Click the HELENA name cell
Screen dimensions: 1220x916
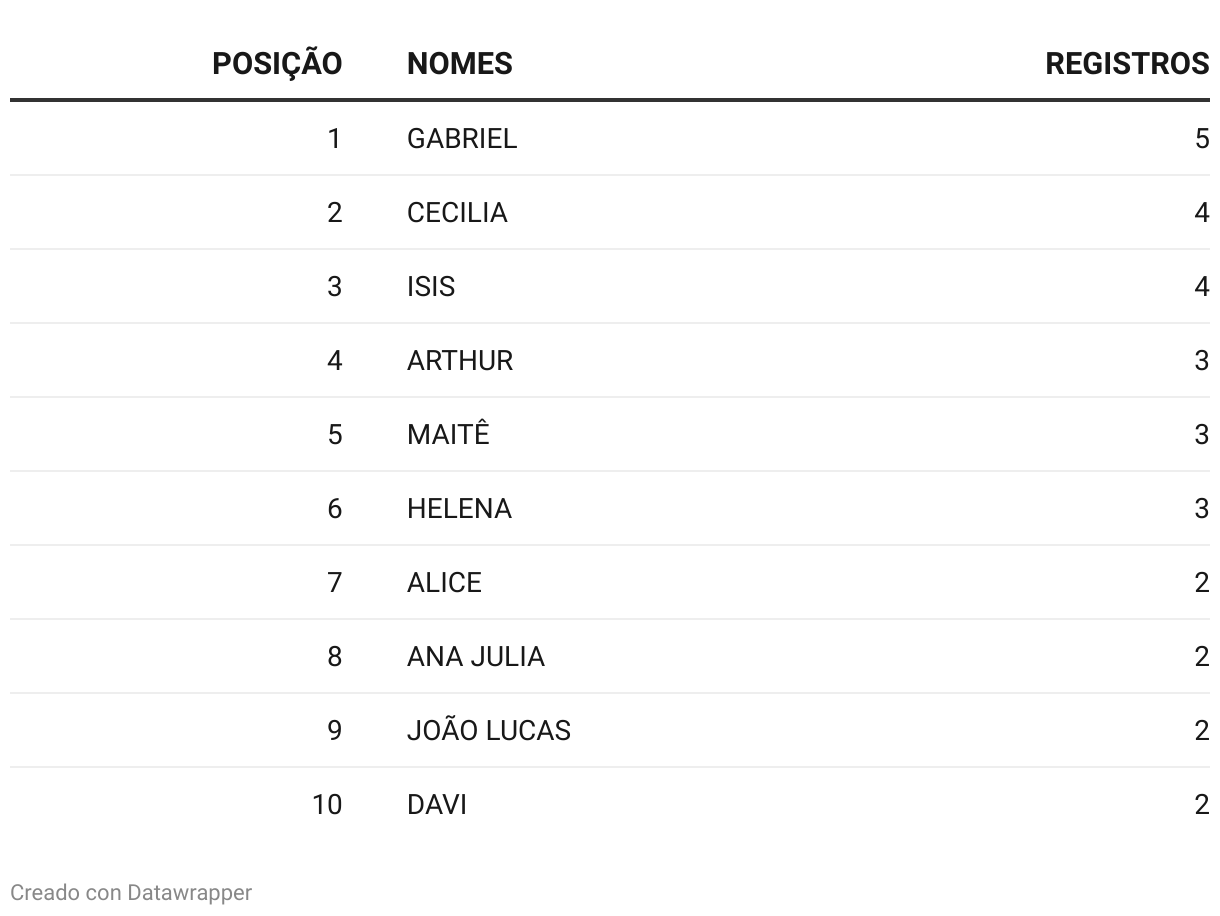tap(459, 508)
